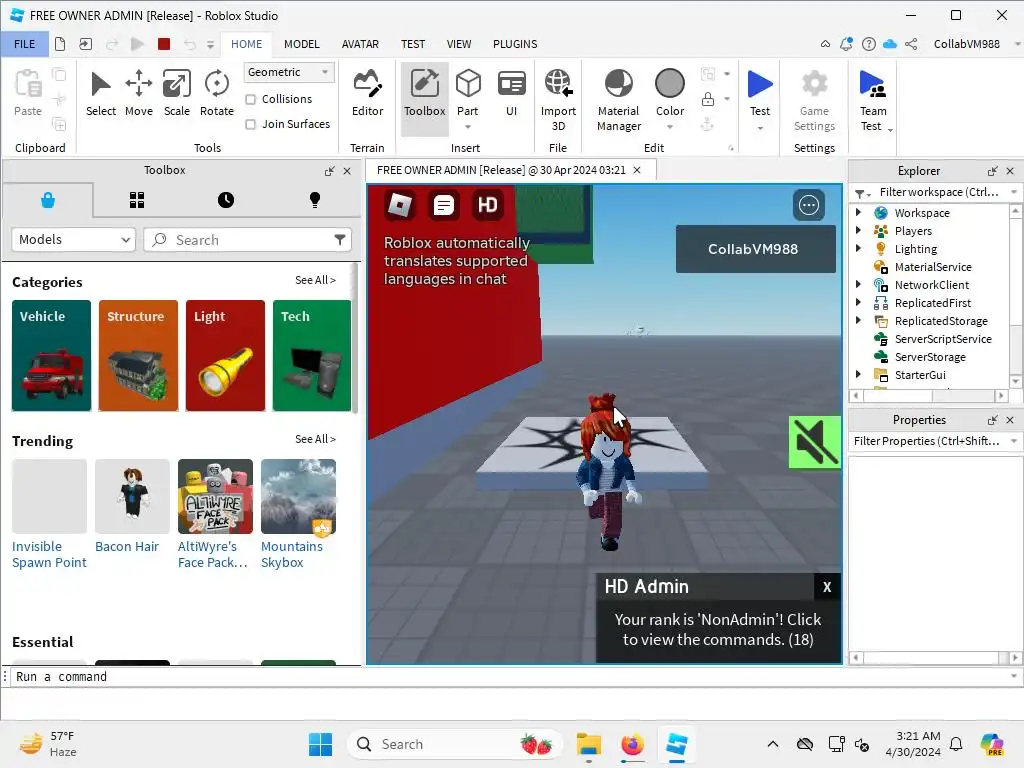
Task: Expand the StarterGui node in Explorer
Action: 858,374
